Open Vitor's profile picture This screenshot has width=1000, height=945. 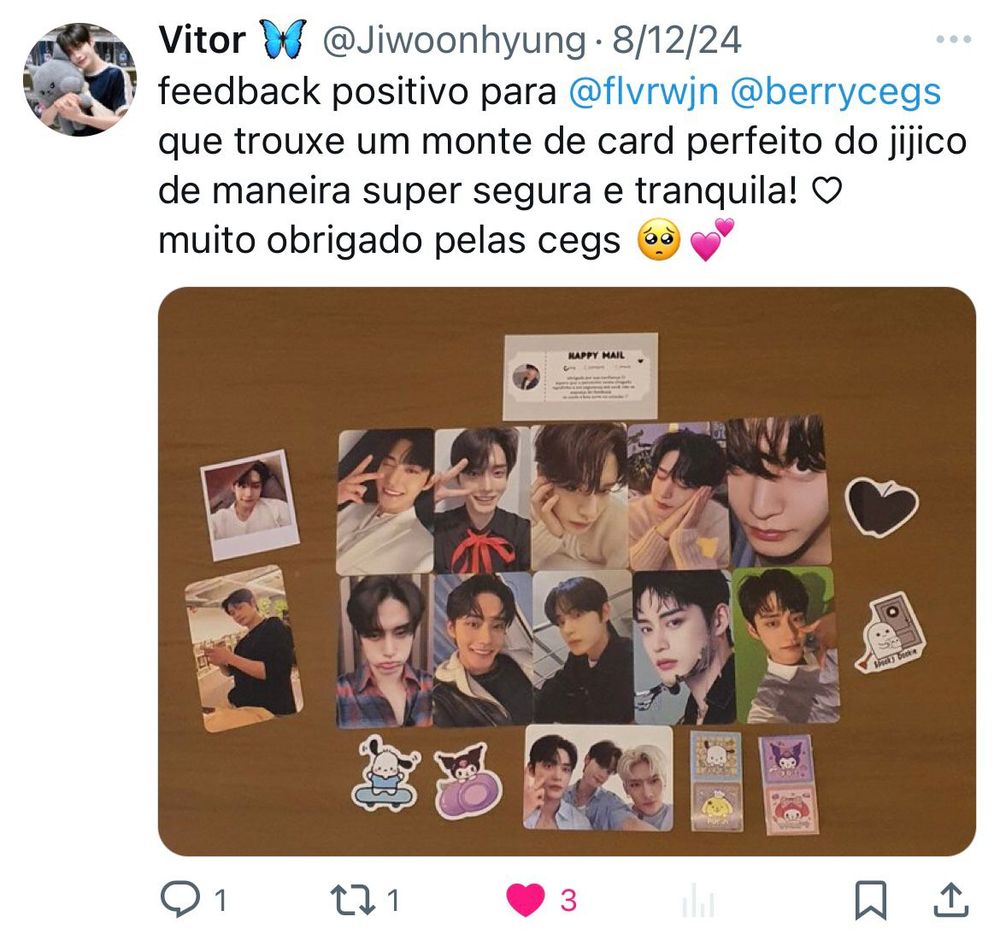point(80,80)
